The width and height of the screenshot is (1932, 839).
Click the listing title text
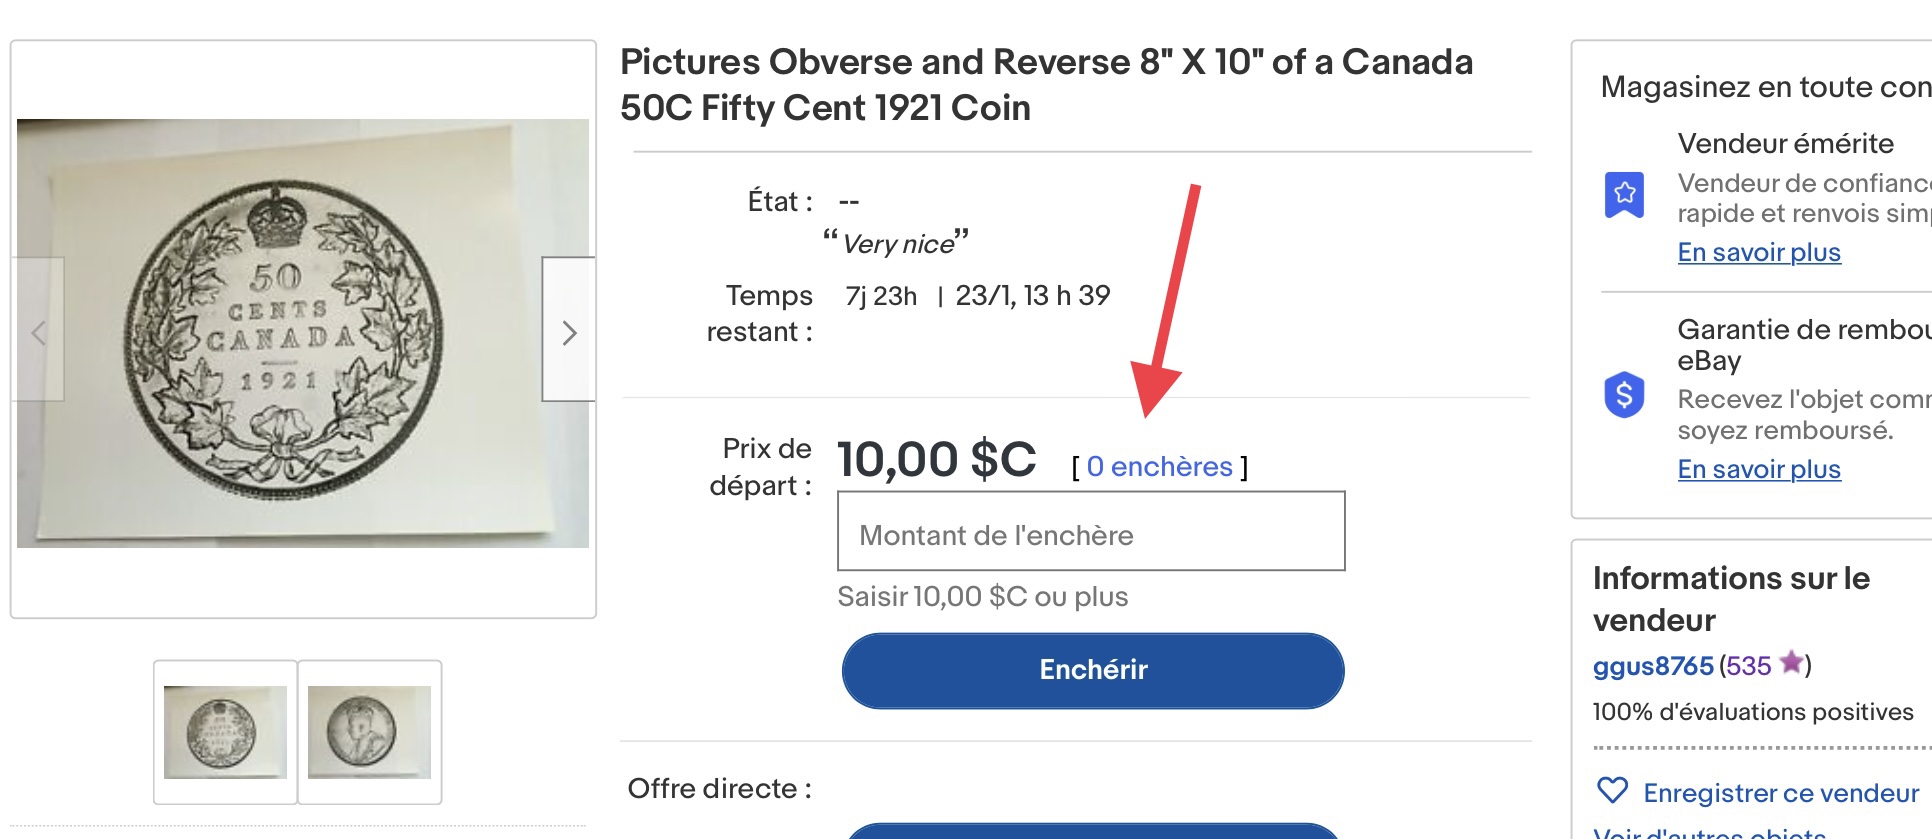1045,85
